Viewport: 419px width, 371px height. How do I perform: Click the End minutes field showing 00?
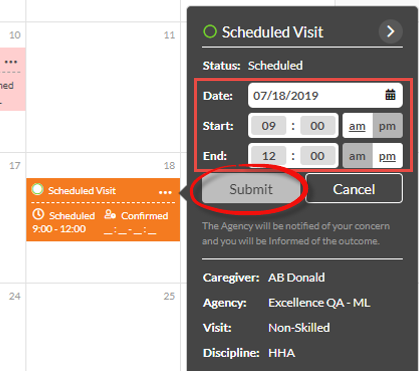[x=317, y=156]
